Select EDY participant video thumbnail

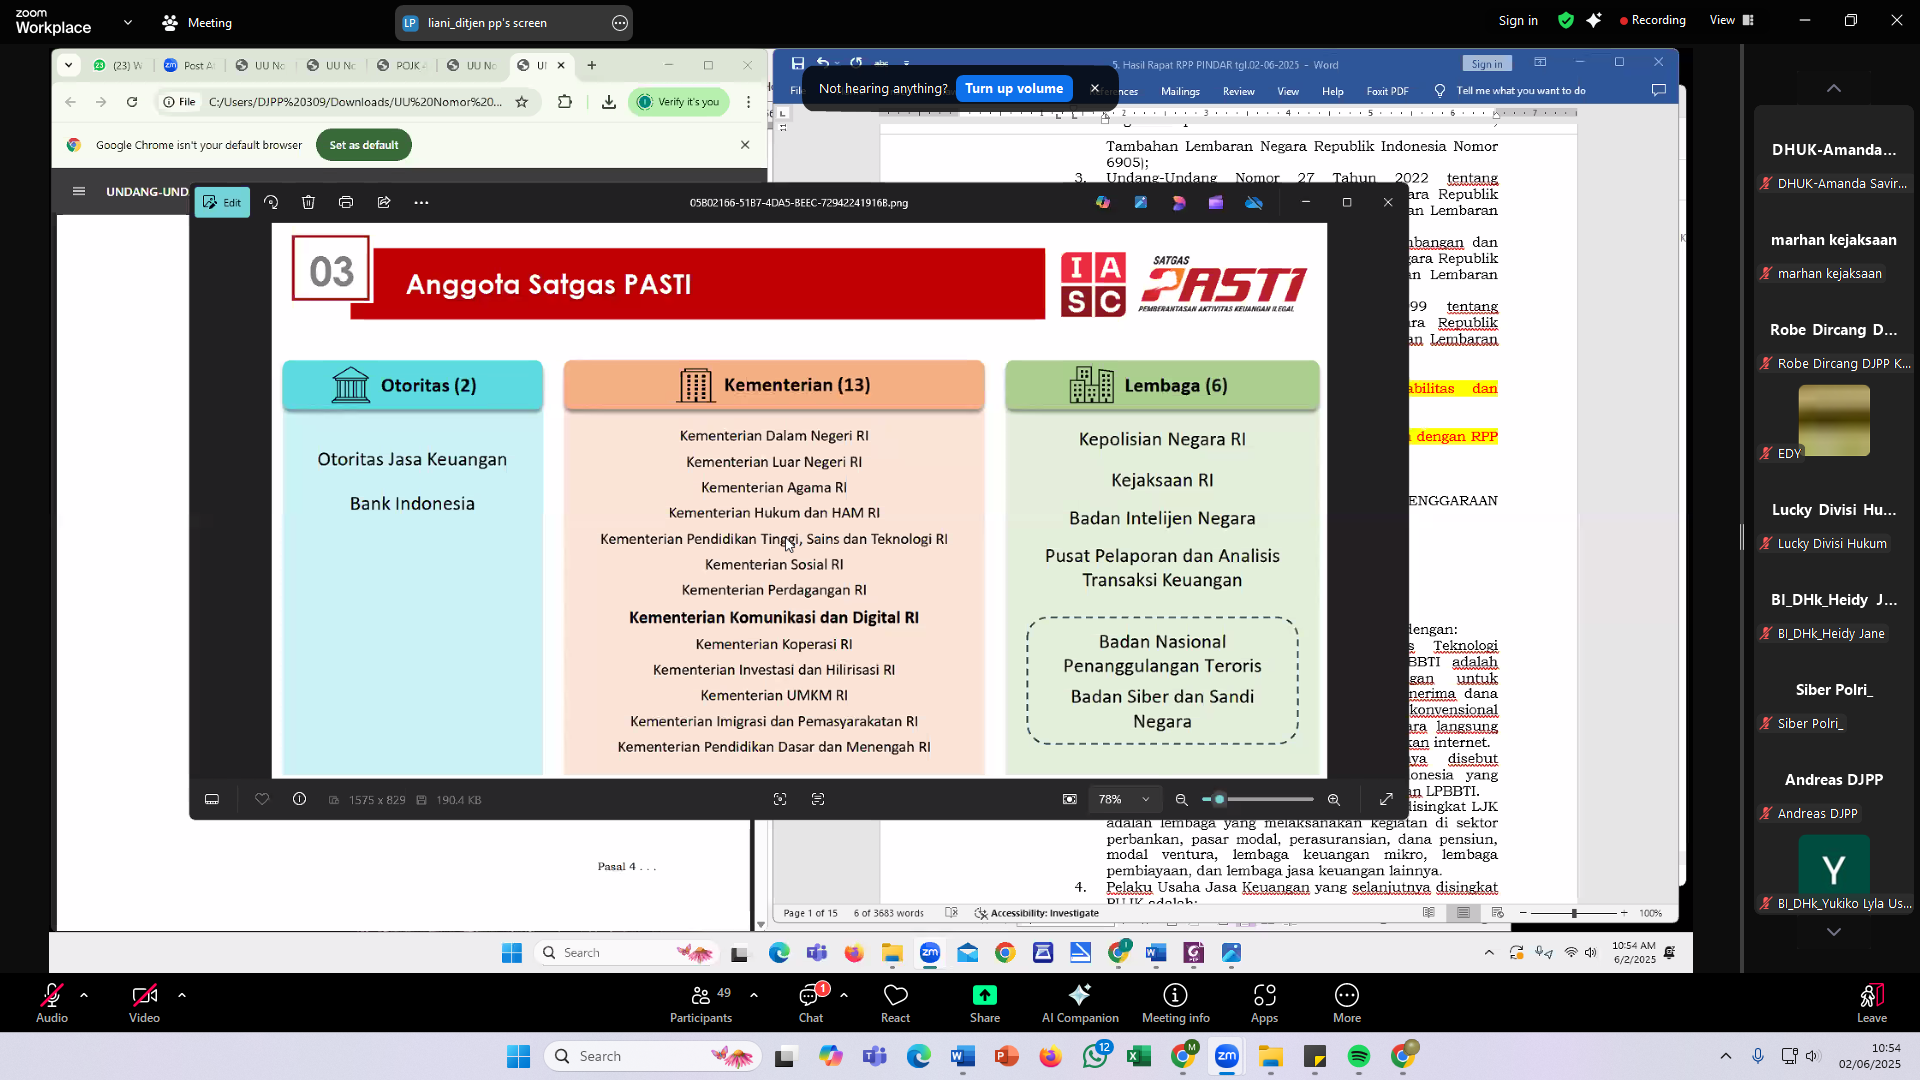coord(1834,421)
